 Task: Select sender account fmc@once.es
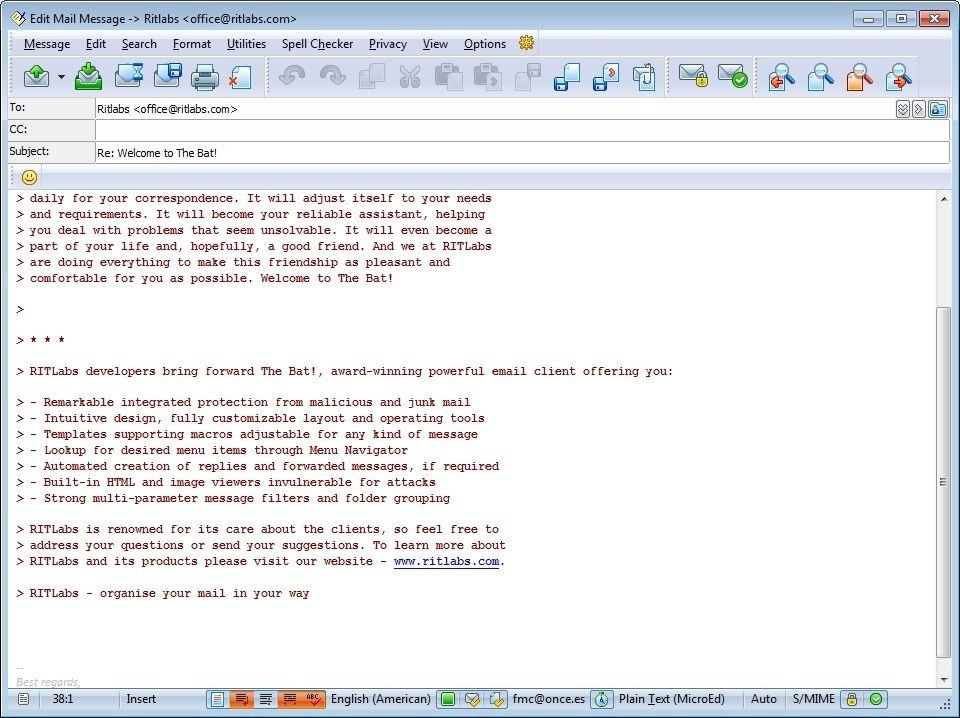point(549,699)
